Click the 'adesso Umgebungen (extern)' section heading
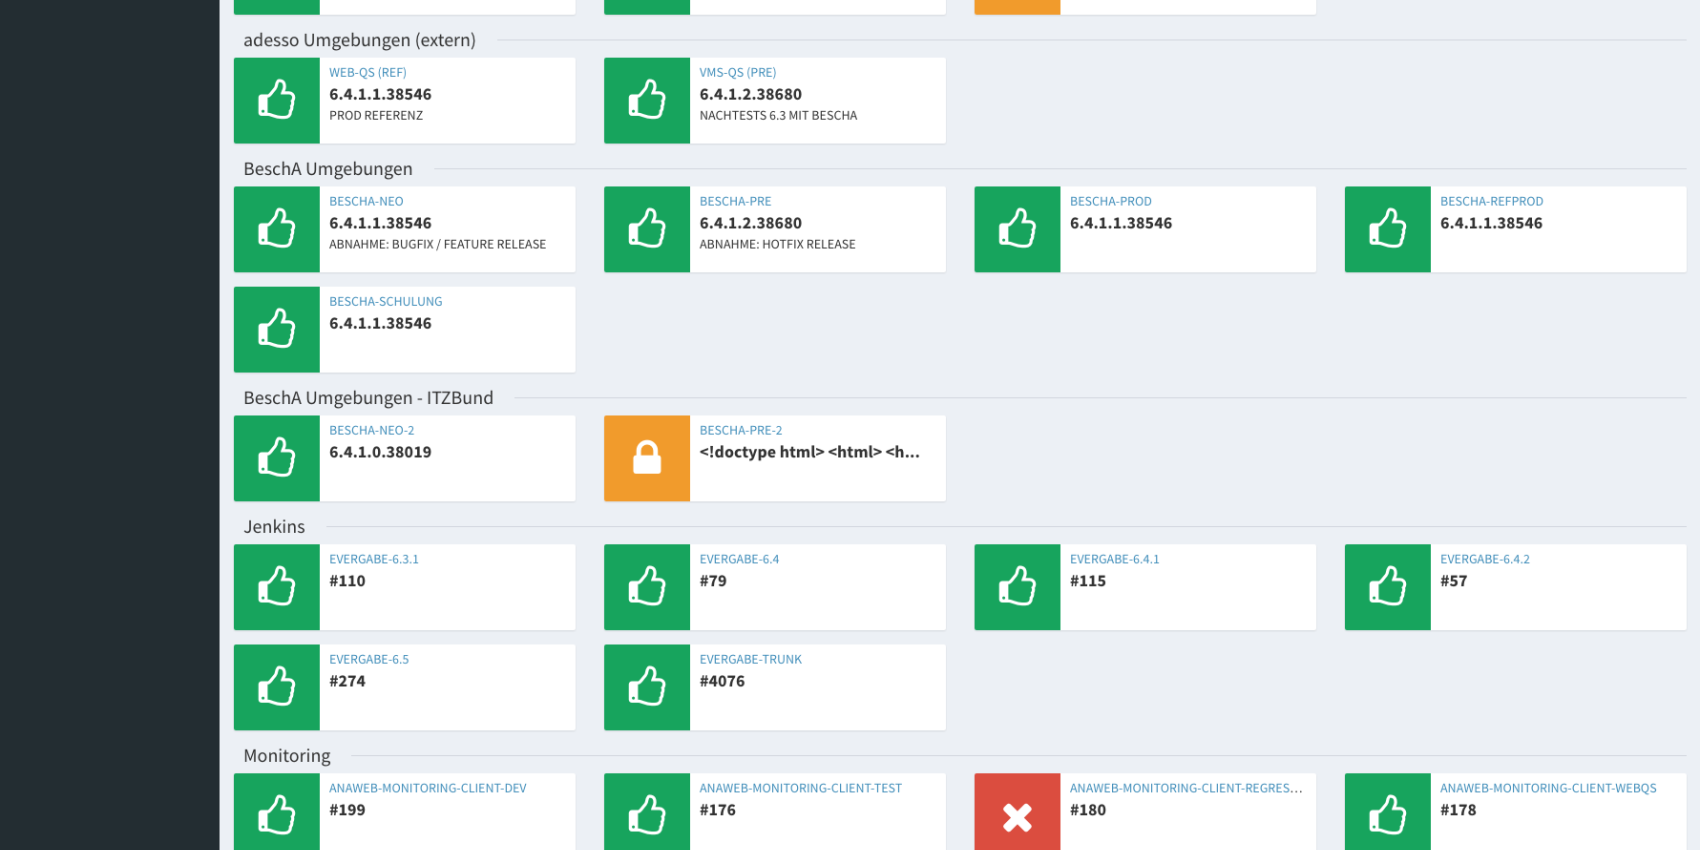1700x850 pixels. point(360,41)
